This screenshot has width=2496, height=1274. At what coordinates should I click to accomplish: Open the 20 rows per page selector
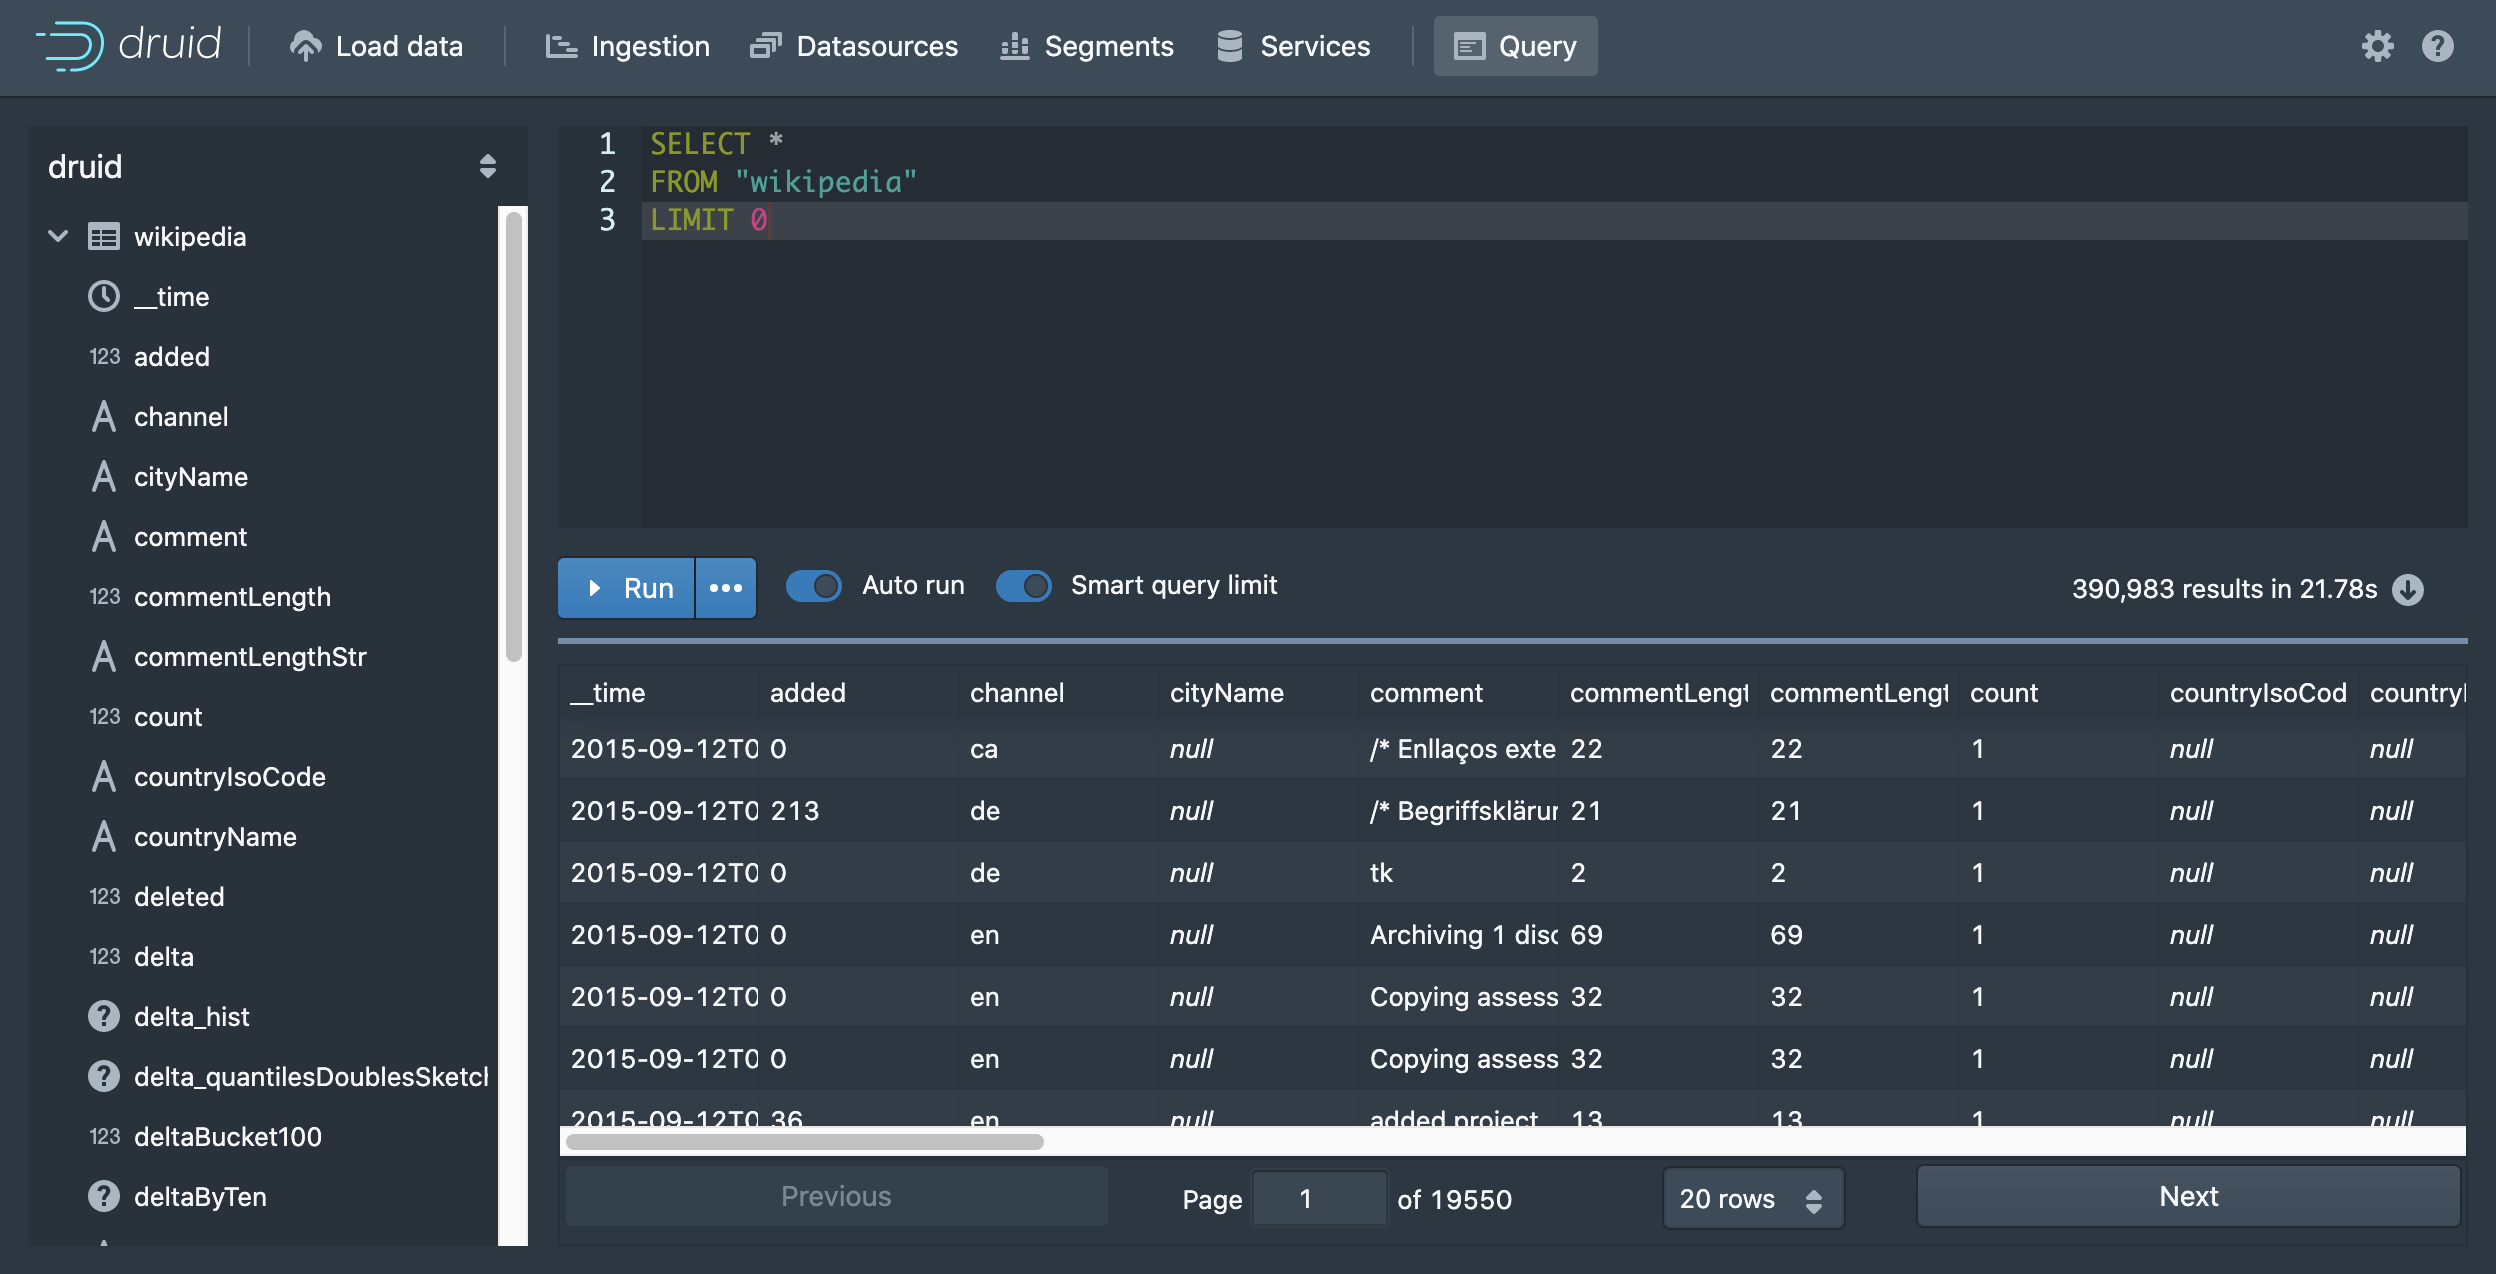tap(1752, 1197)
